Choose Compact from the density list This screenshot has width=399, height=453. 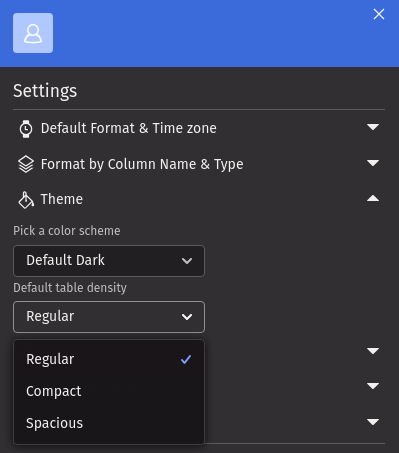pyautogui.click(x=109, y=391)
